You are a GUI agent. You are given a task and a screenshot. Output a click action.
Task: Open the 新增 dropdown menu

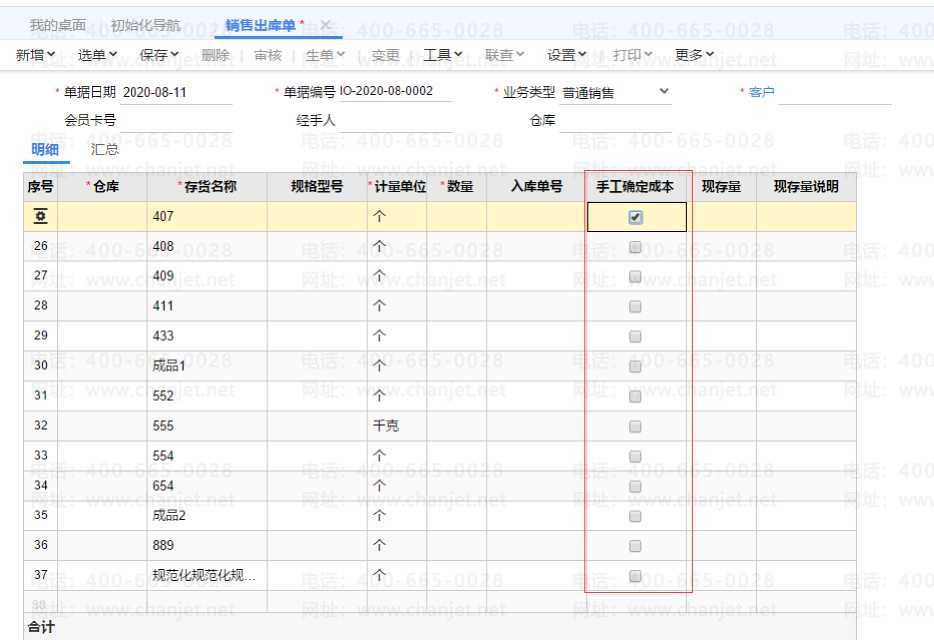pyautogui.click(x=35, y=55)
